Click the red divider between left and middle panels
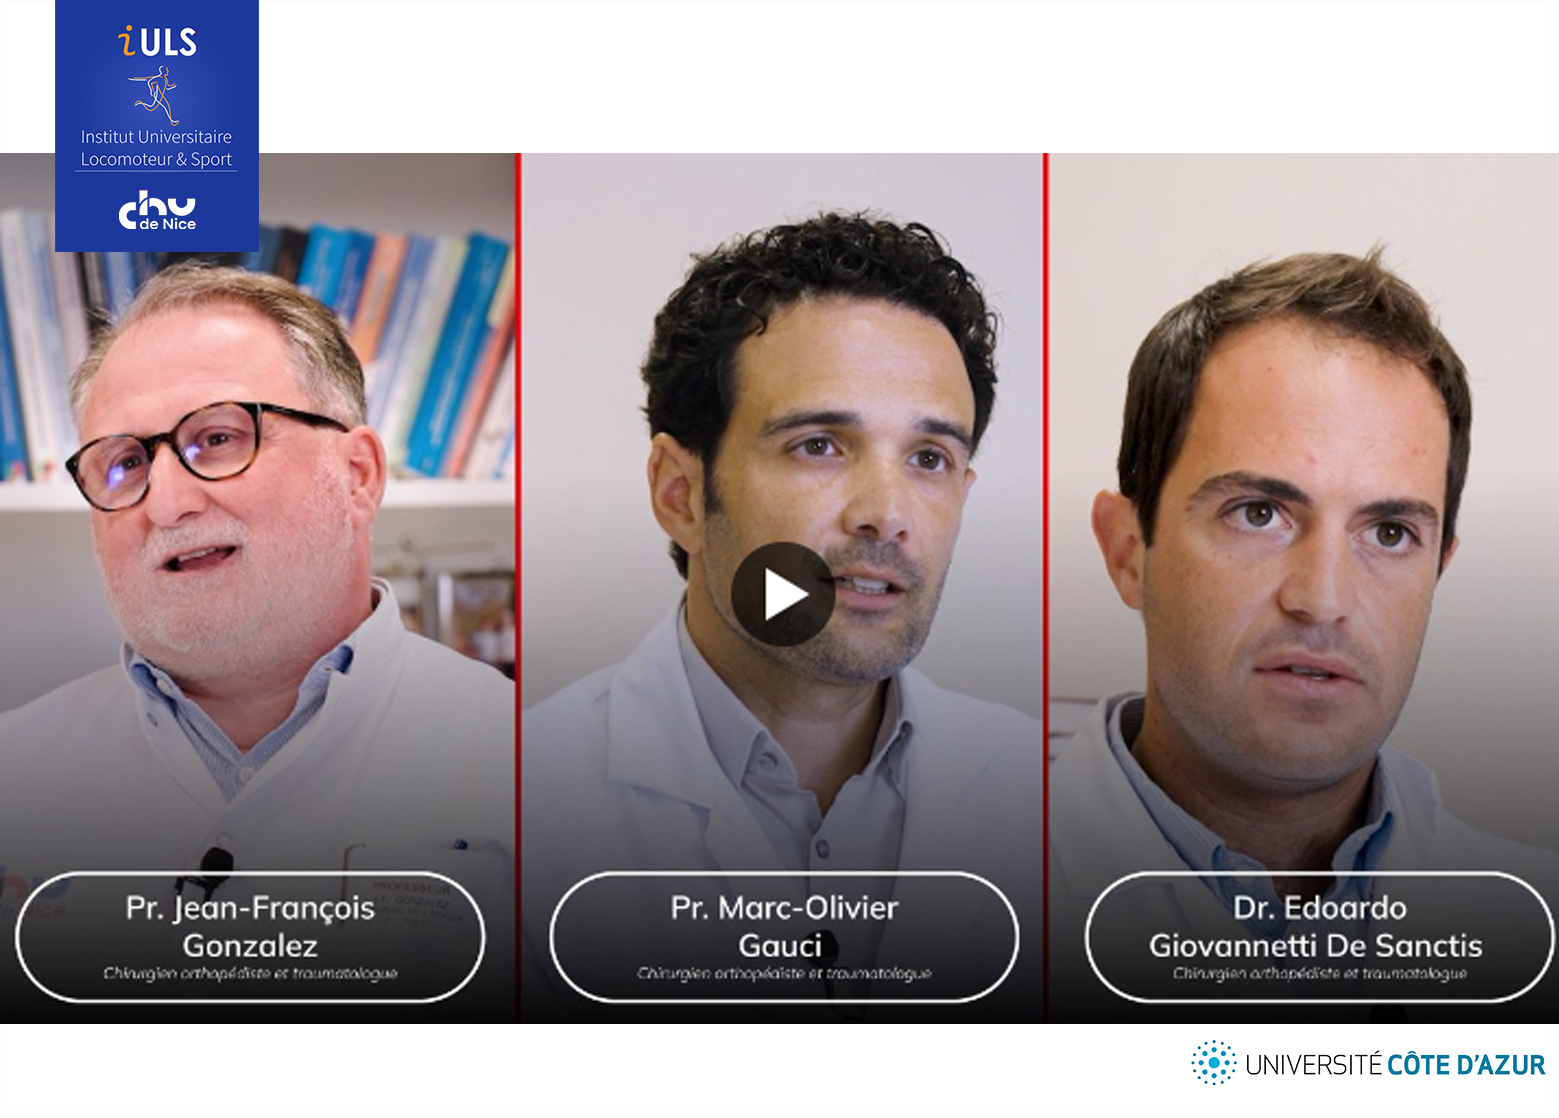Viewport: 1559px width, 1118px height. (x=518, y=588)
